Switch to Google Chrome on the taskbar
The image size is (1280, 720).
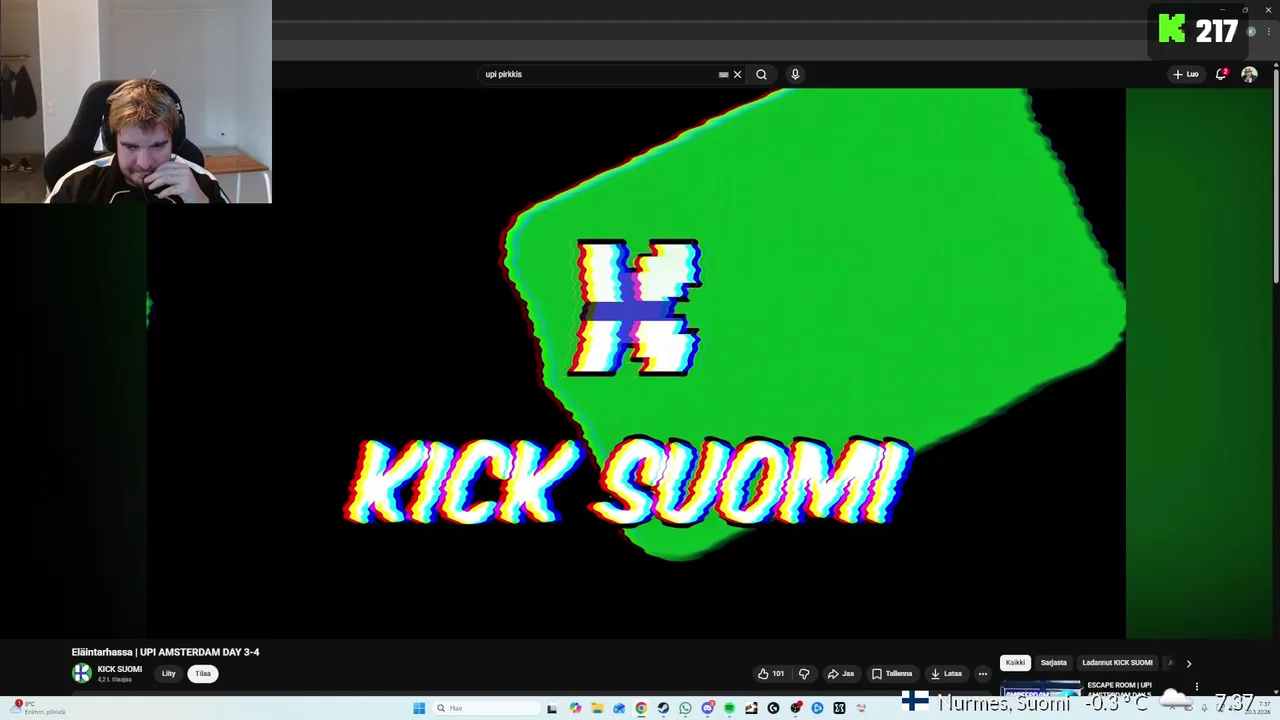pyautogui.click(x=641, y=708)
